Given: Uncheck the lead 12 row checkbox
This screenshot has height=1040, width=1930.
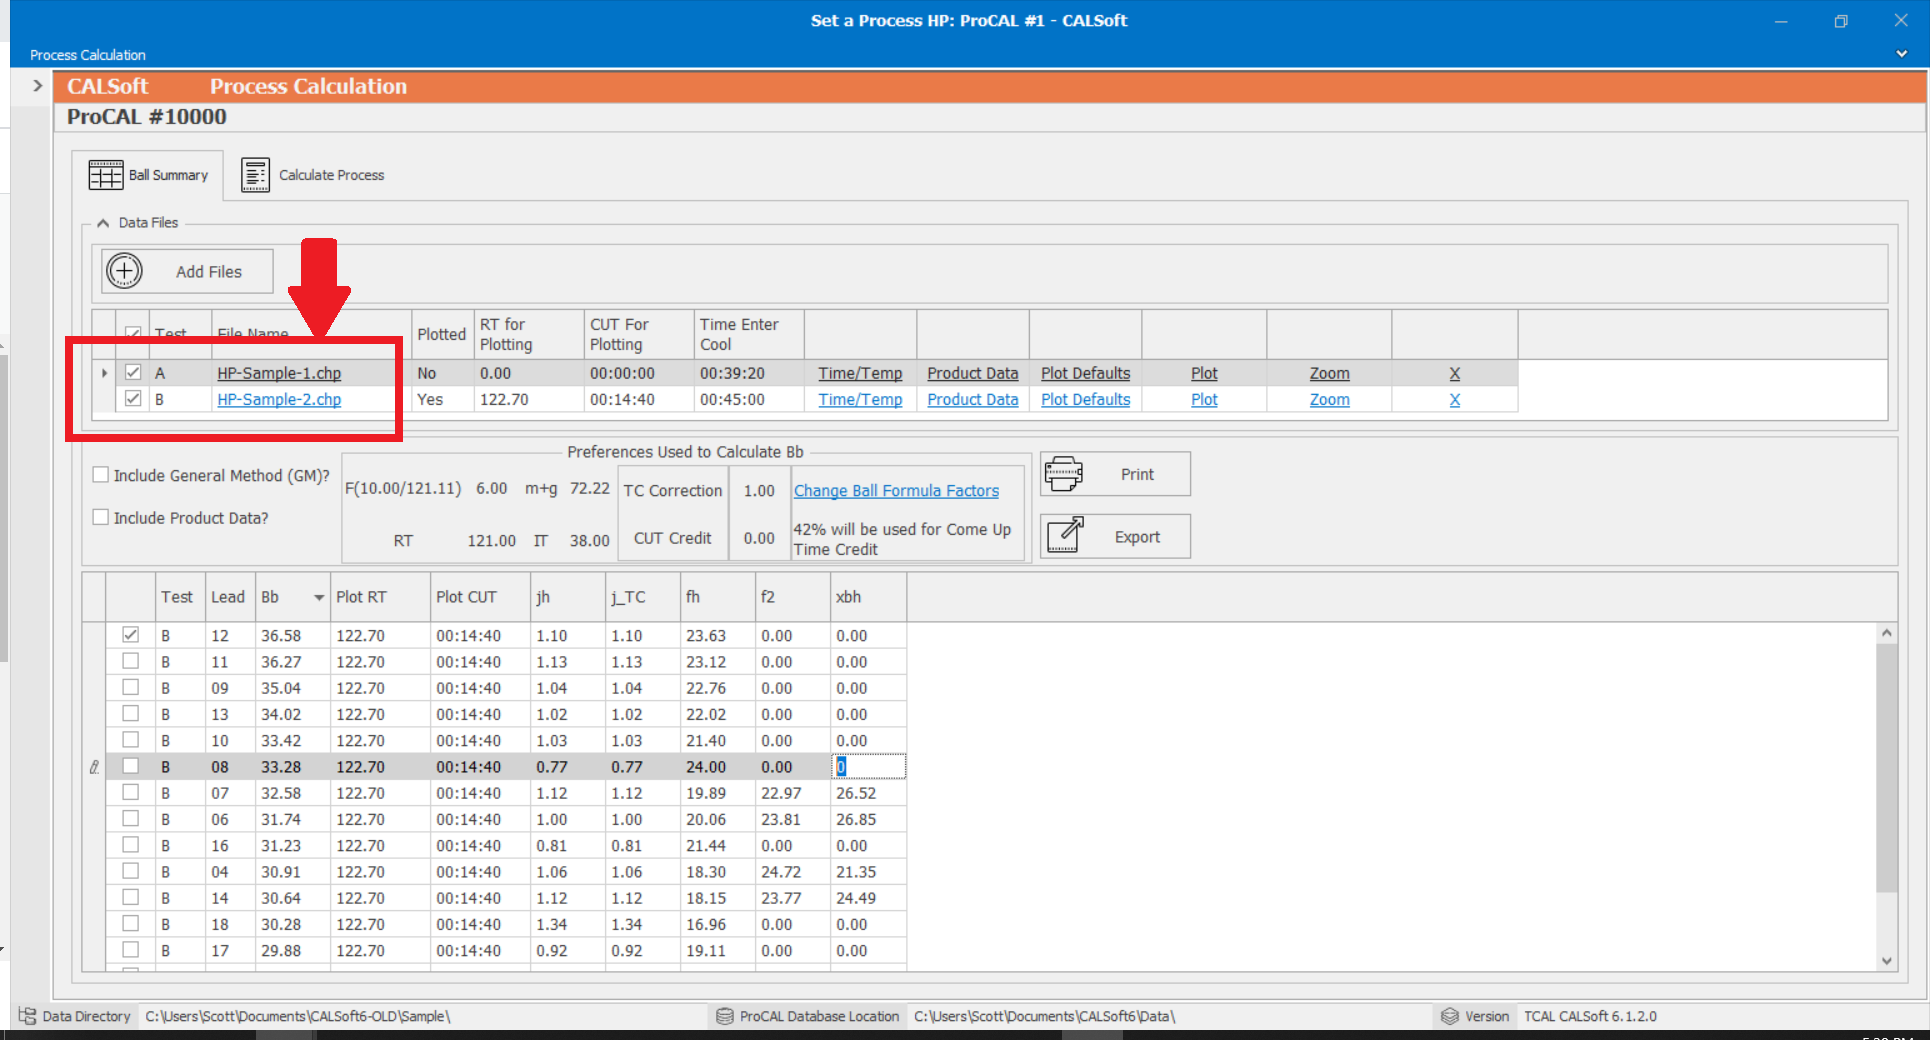Looking at the screenshot, I should pyautogui.click(x=130, y=634).
